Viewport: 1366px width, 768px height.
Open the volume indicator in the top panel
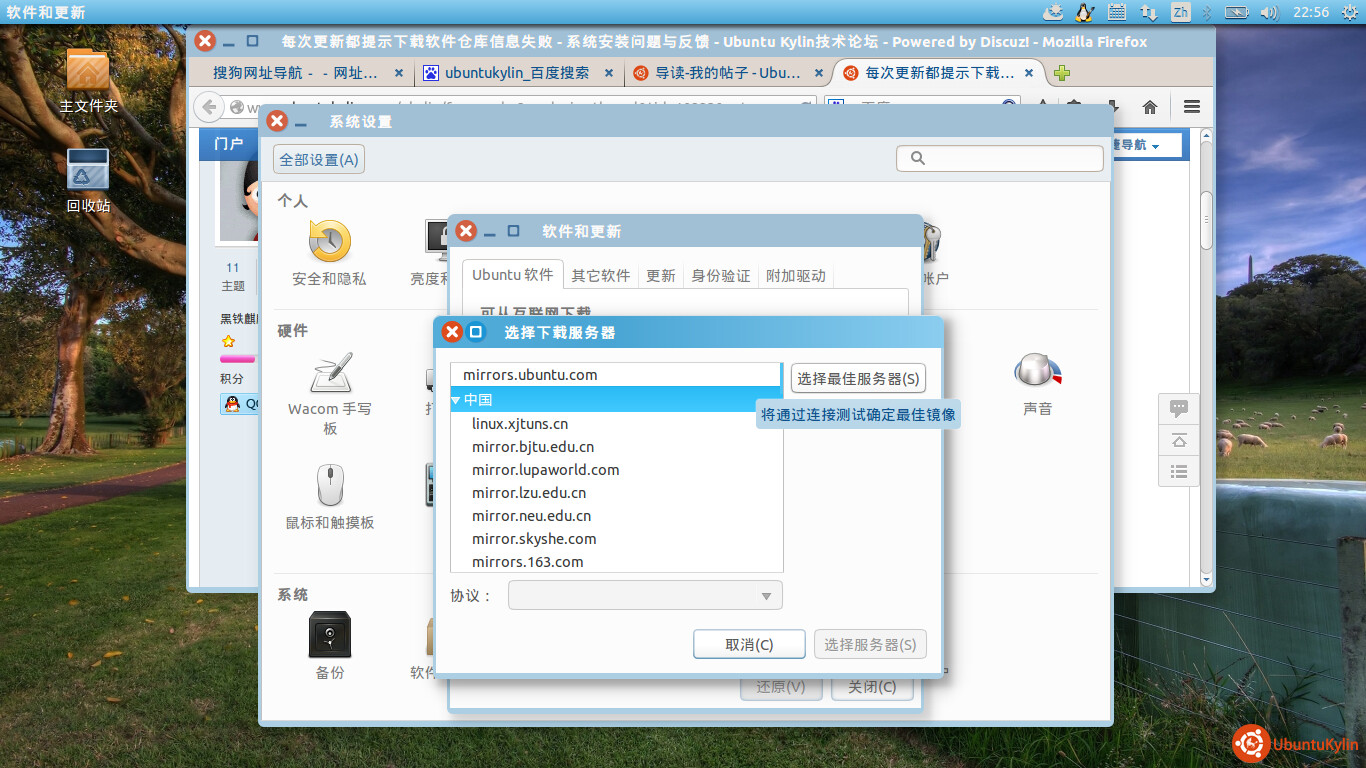1269,12
